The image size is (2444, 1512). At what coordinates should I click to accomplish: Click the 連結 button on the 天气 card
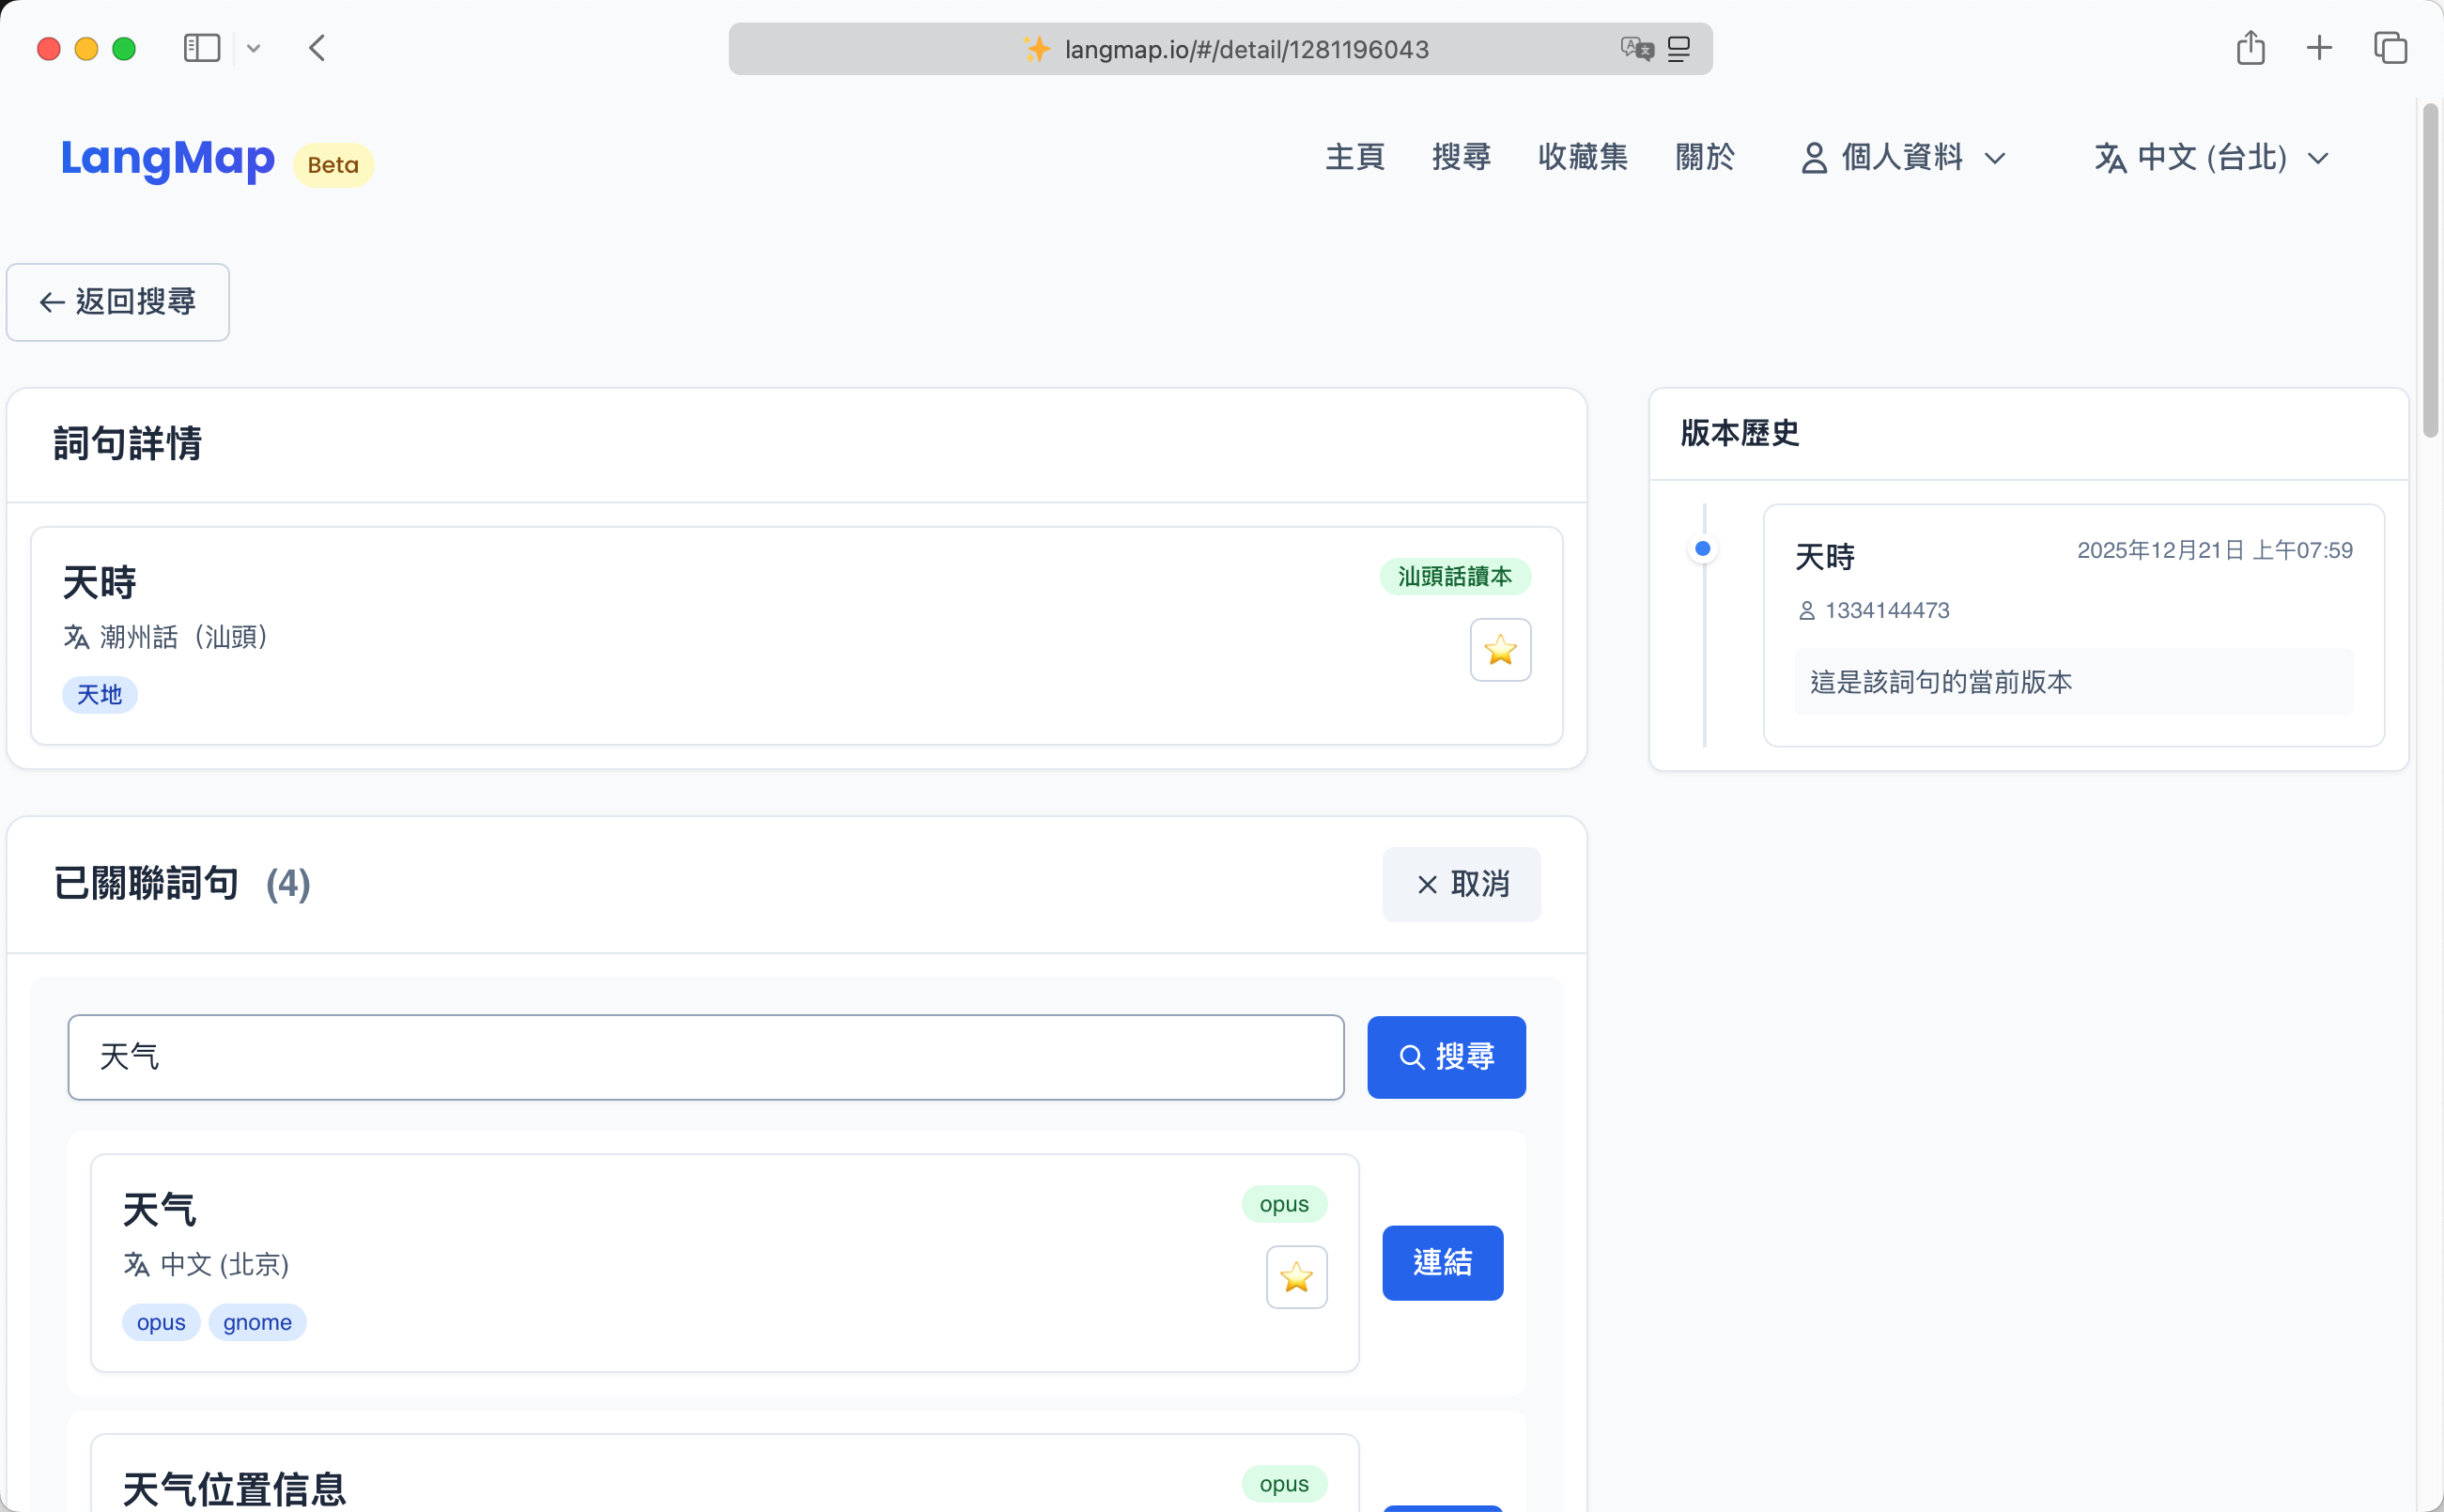pos(1443,1263)
